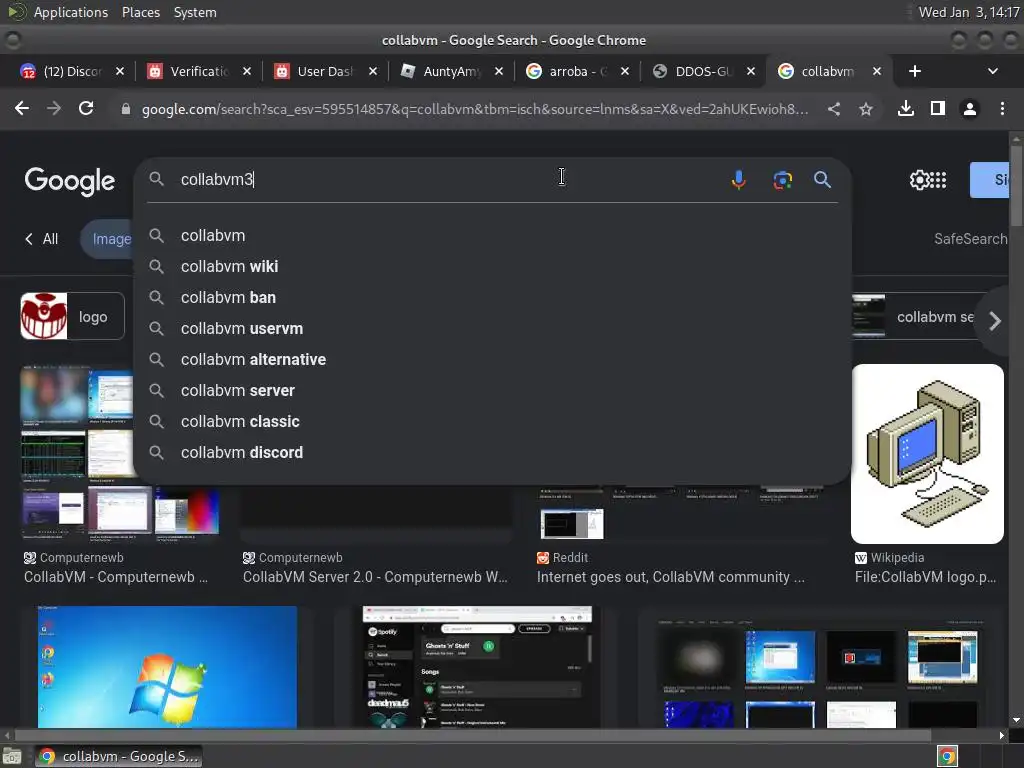Open the tab search dropdown arrow
1024x768 pixels.
[993, 71]
